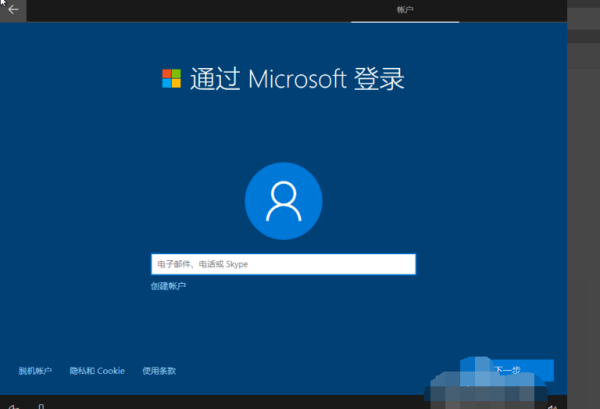This screenshot has height=409, width=600.
Task: View the 使用条款 link
Action: pyautogui.click(x=159, y=371)
